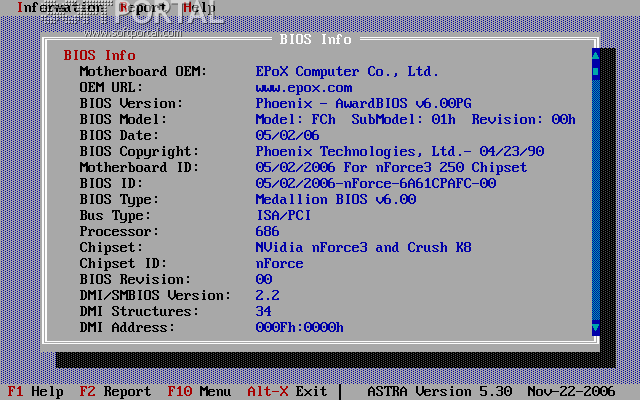Click the scrollbar down arrow
640x400 pixels.
pos(596,327)
